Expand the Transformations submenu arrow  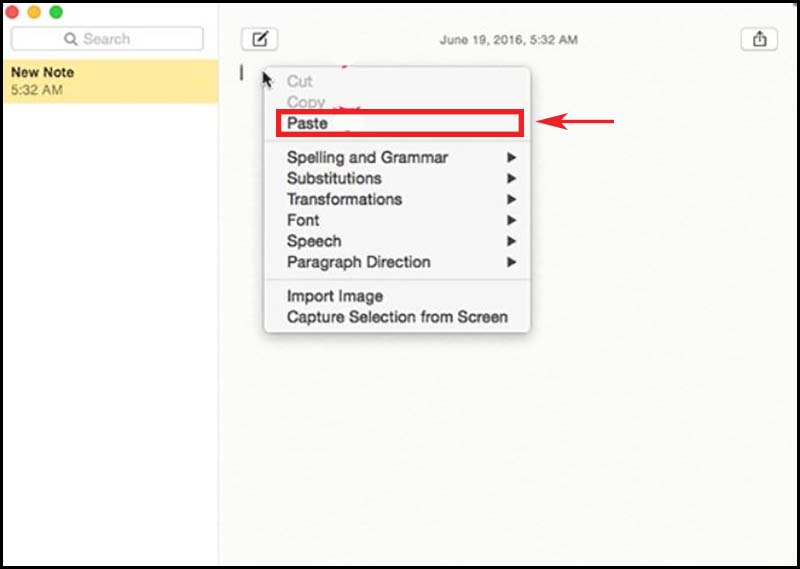[x=511, y=199]
